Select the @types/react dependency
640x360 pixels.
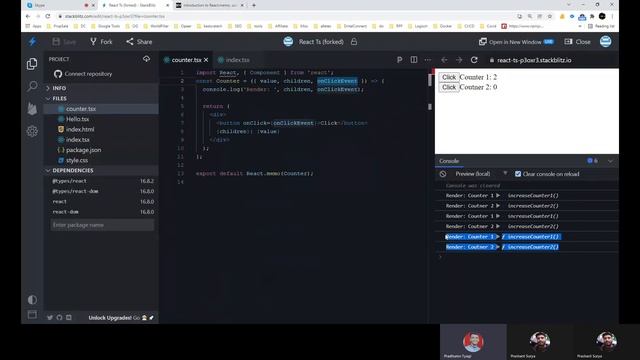point(102,181)
